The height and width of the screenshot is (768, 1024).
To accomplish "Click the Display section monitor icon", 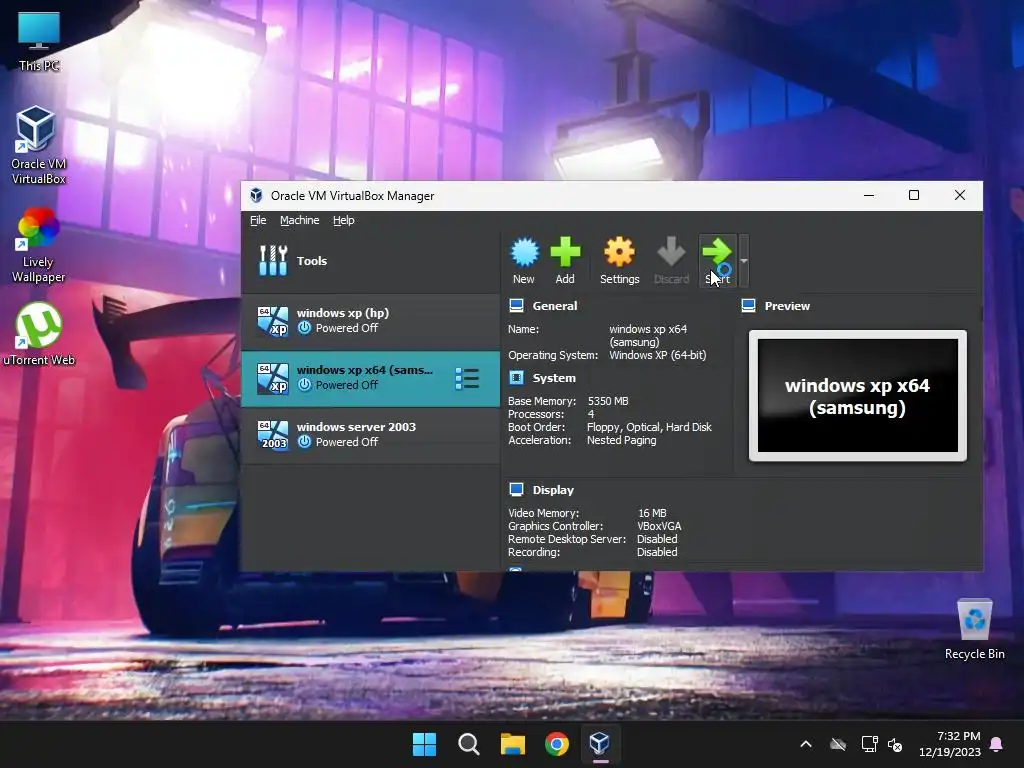I will point(517,489).
